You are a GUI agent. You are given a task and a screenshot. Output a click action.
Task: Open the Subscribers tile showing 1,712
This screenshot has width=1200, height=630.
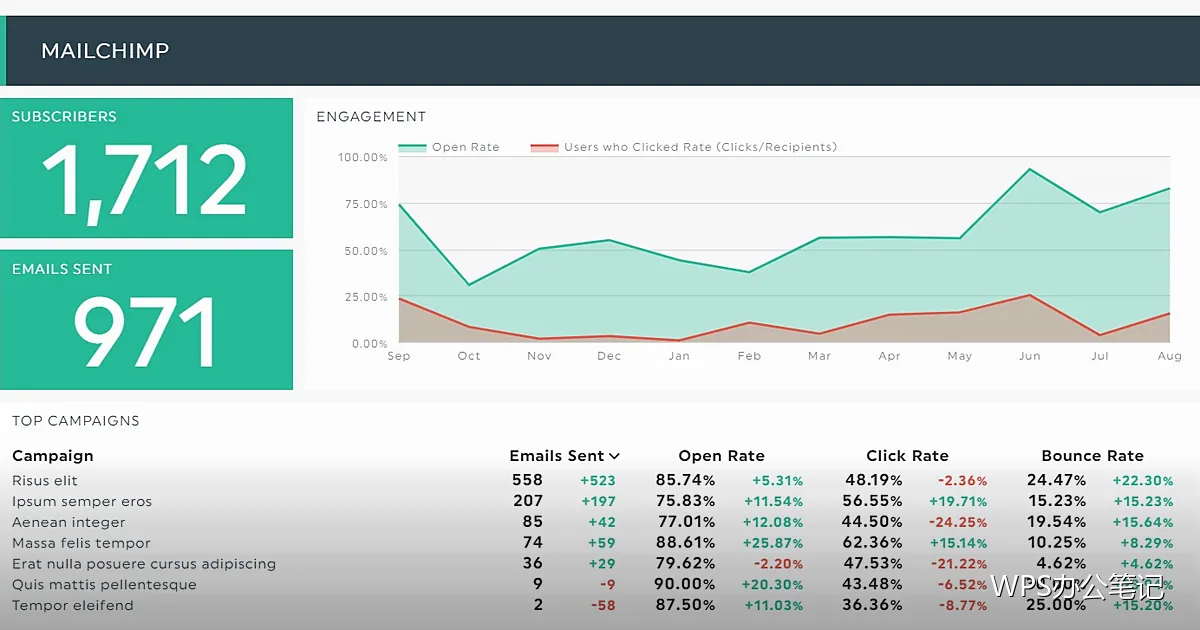tap(146, 168)
